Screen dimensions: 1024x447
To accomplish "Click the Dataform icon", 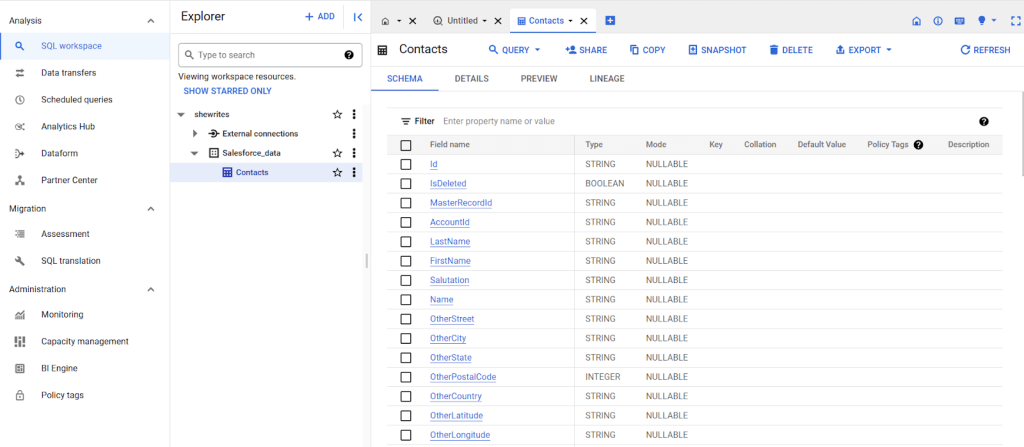I will click(x=20, y=154).
